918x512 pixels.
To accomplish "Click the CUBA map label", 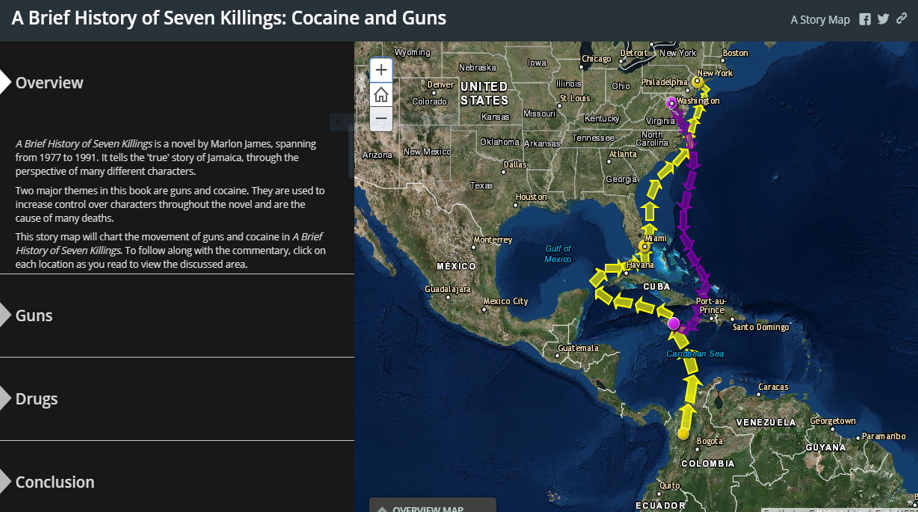I will point(656,287).
